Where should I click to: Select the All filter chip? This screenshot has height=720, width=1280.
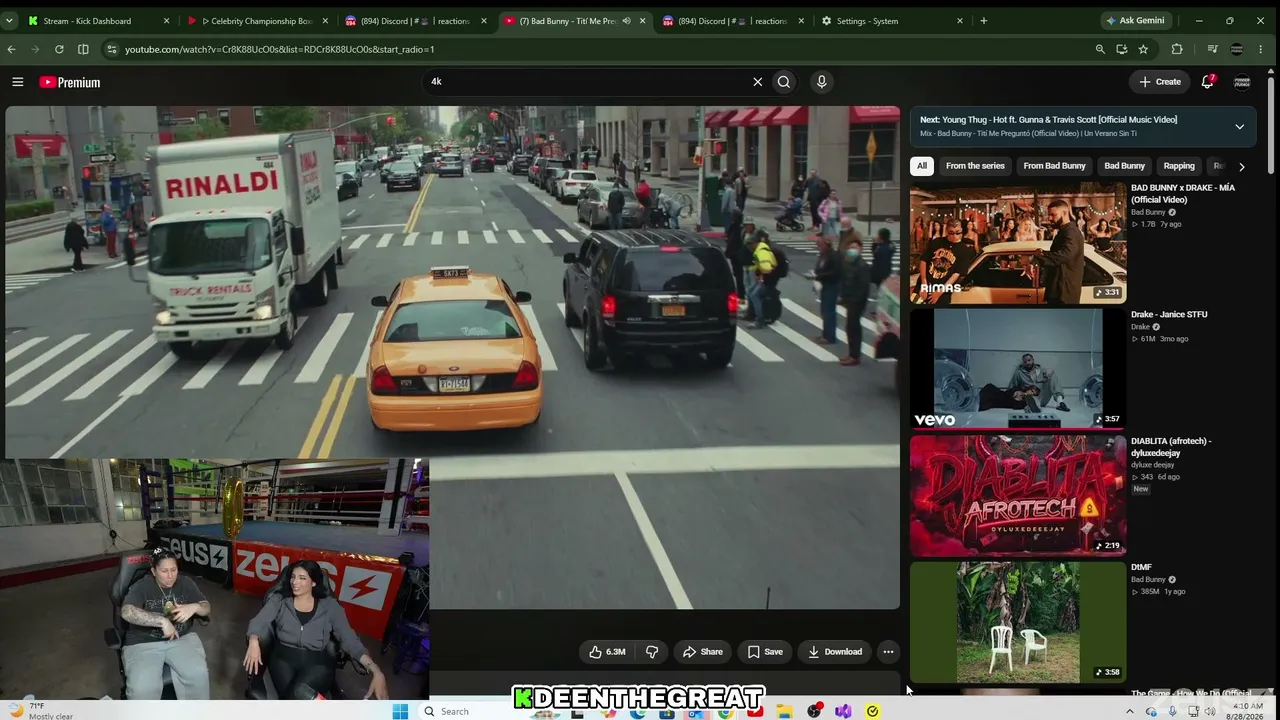pyautogui.click(x=922, y=166)
